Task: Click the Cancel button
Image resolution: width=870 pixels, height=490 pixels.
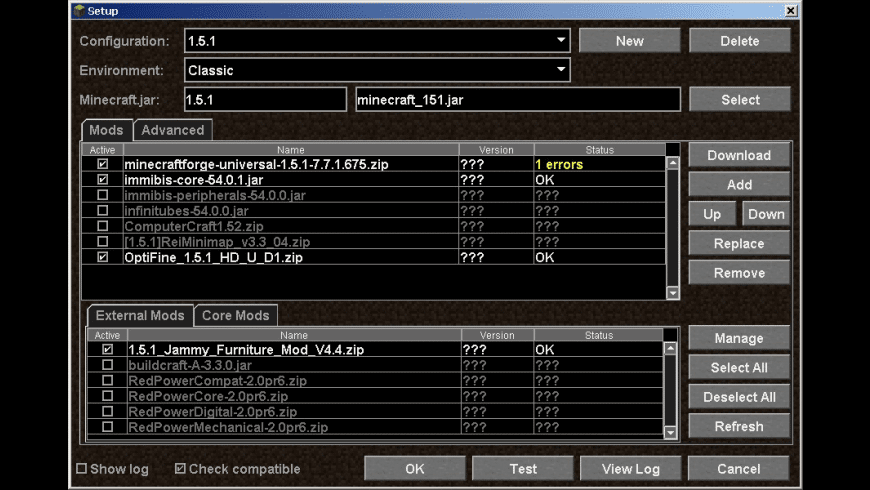Action: (739, 469)
